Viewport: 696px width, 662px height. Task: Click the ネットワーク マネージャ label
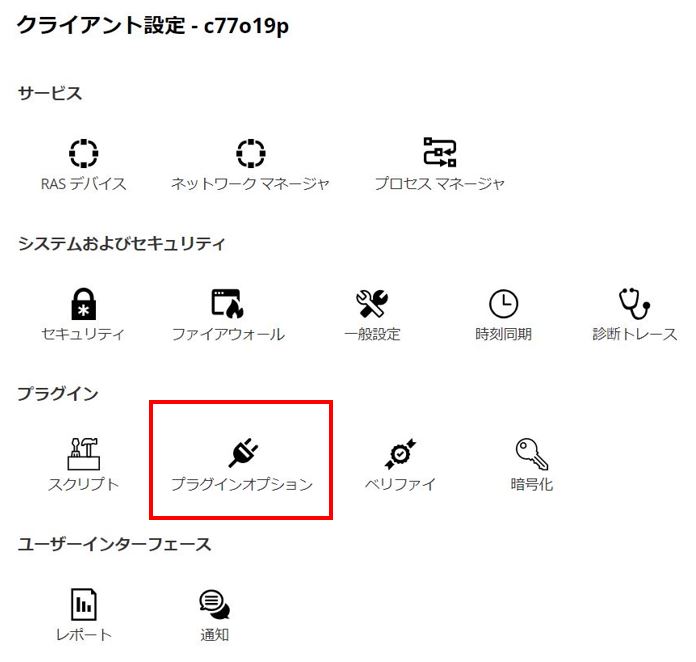[x=250, y=184]
